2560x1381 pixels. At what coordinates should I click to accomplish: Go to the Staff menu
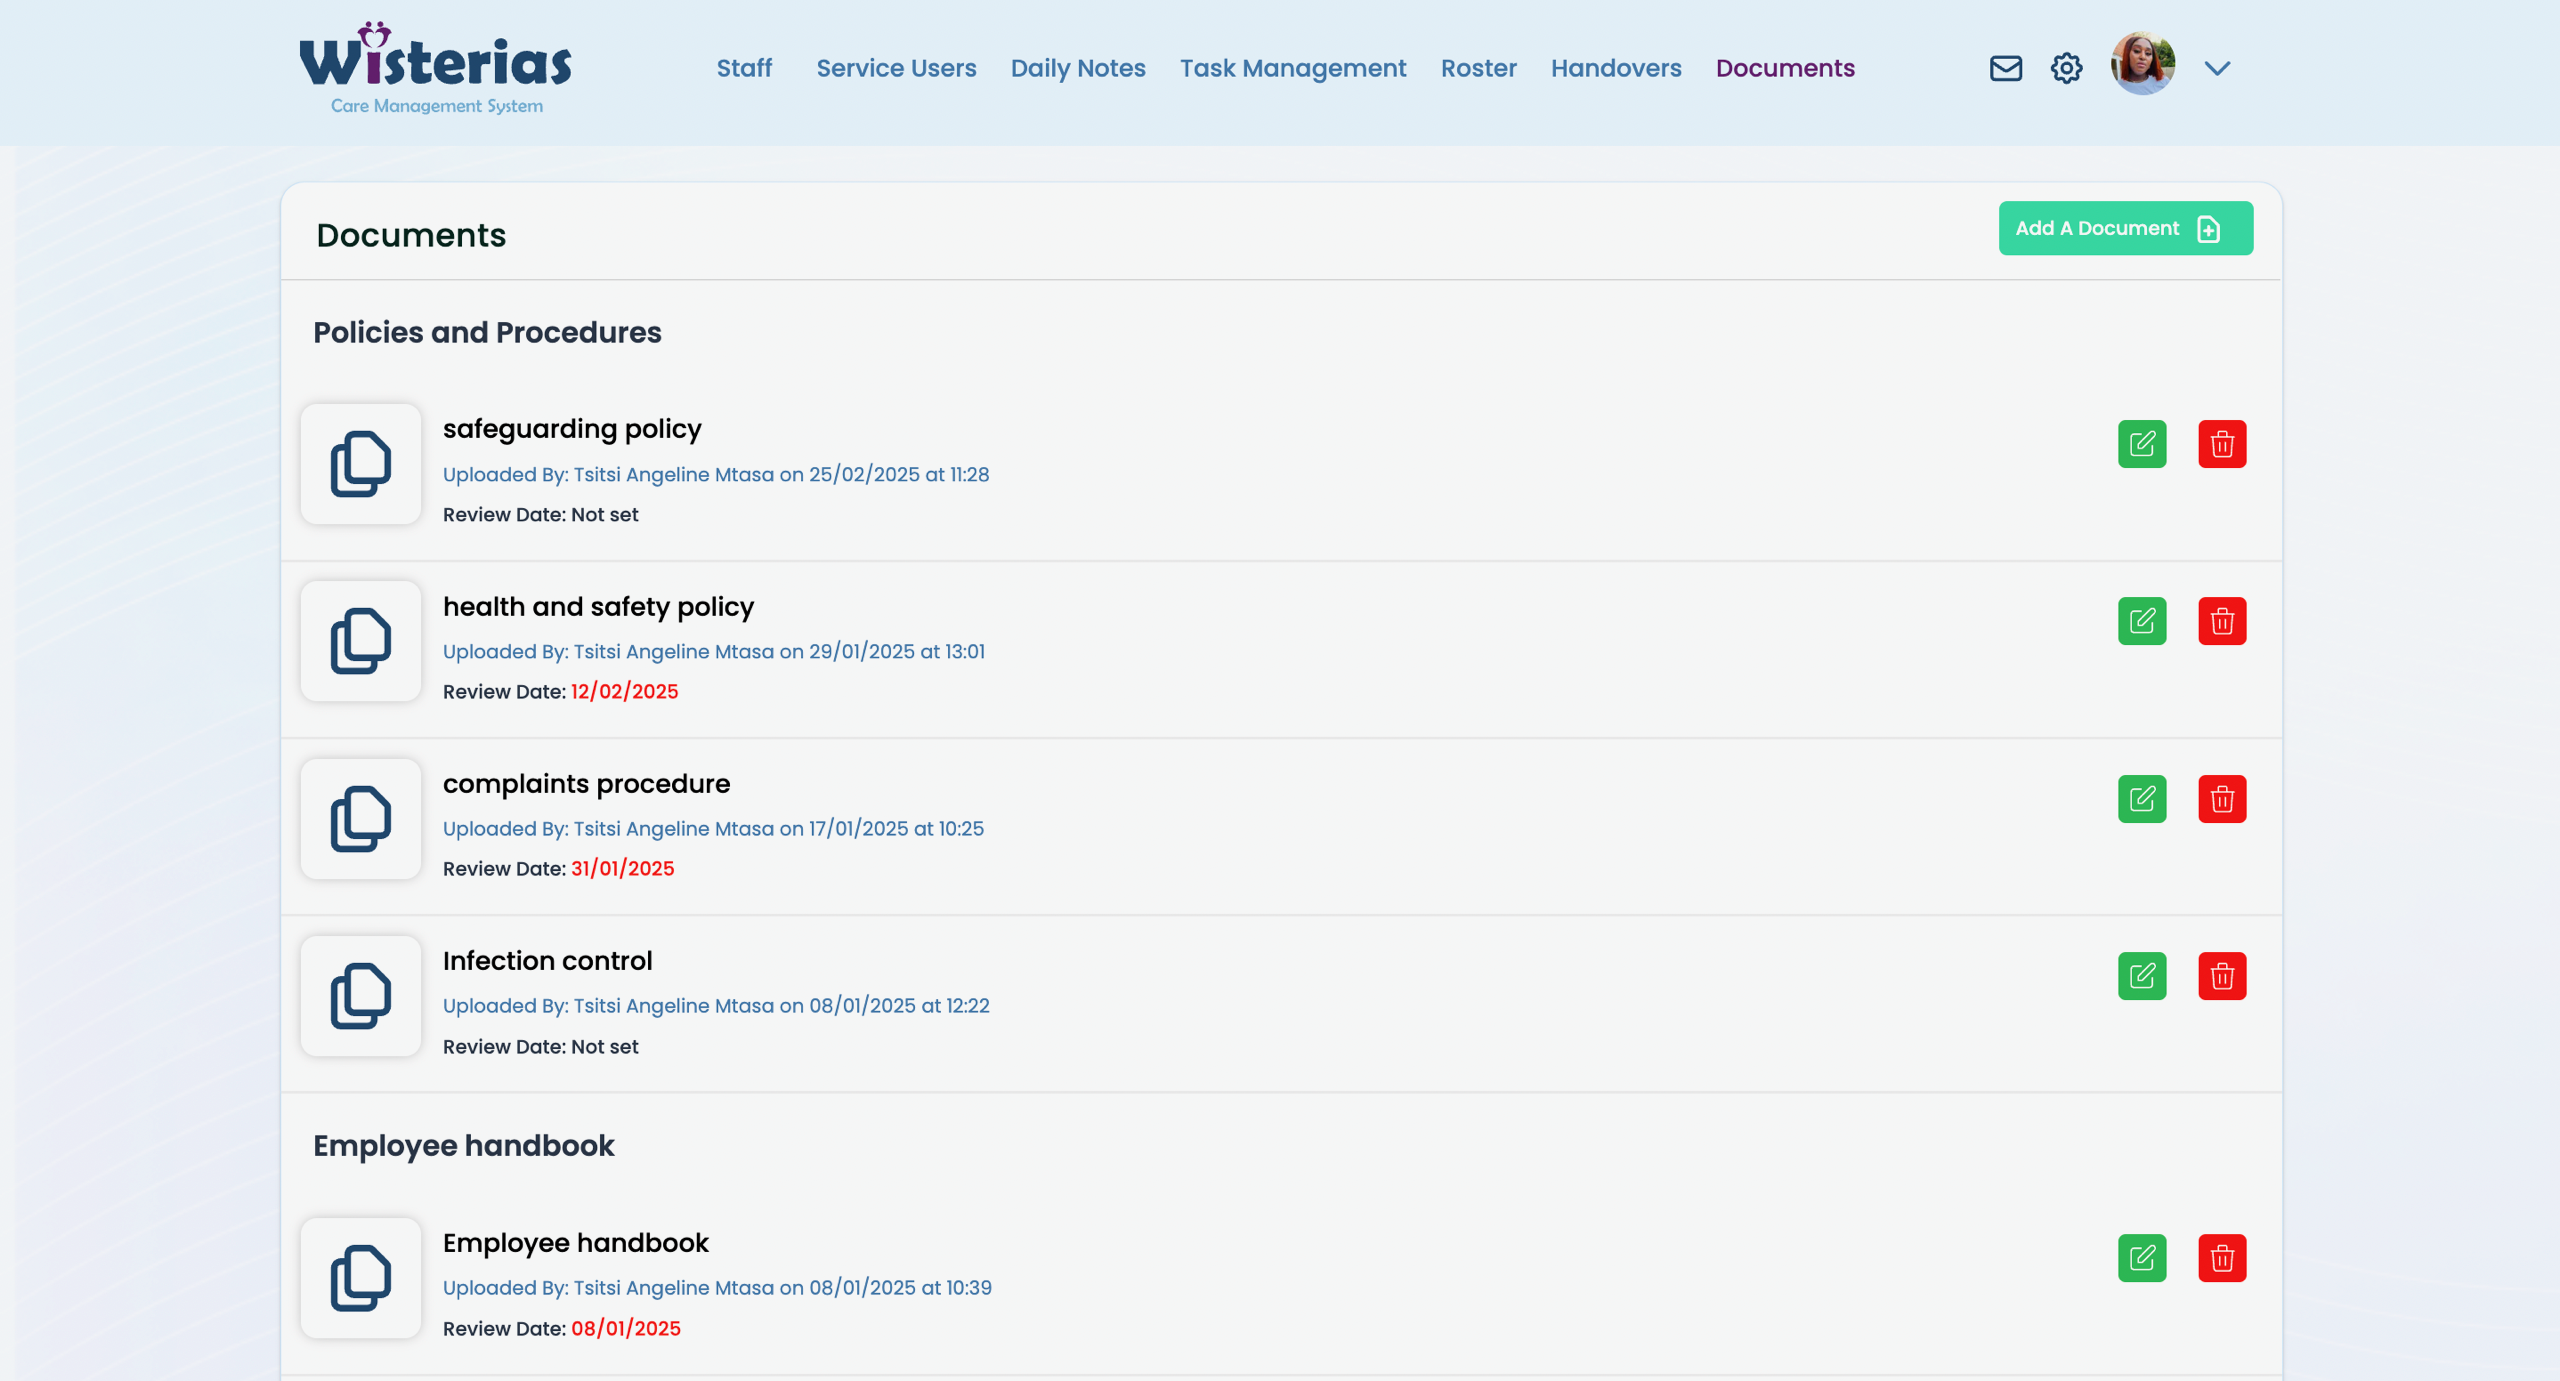(744, 68)
